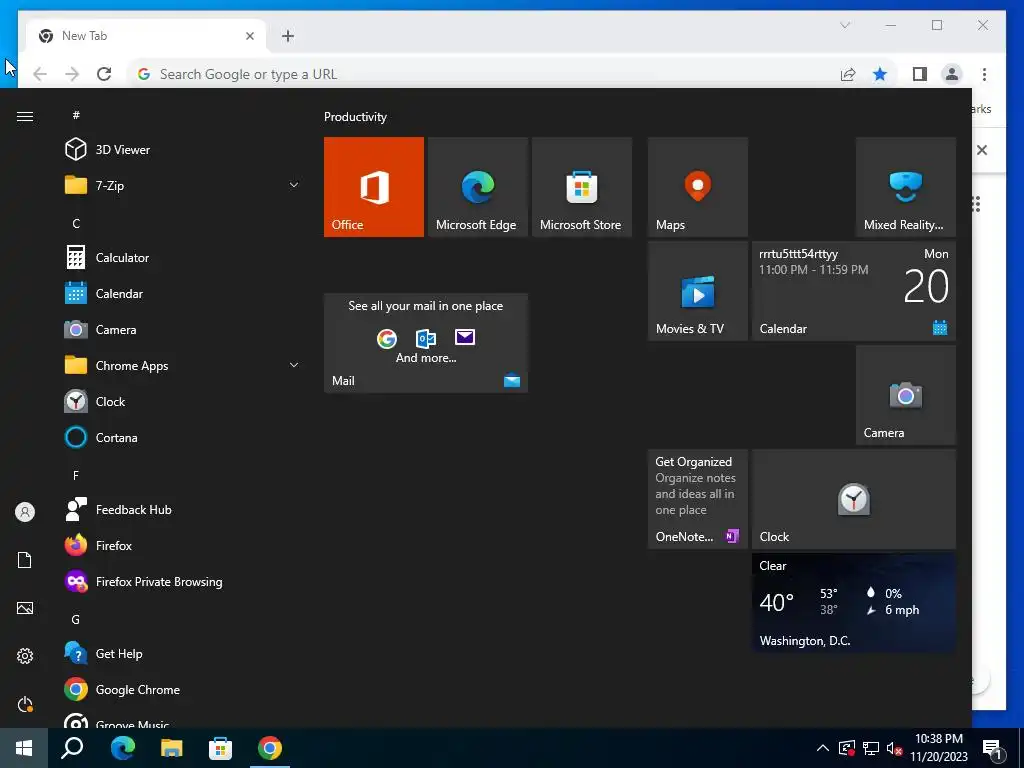1024x768 pixels.
Task: Open the OneNote tile
Action: tap(697, 499)
